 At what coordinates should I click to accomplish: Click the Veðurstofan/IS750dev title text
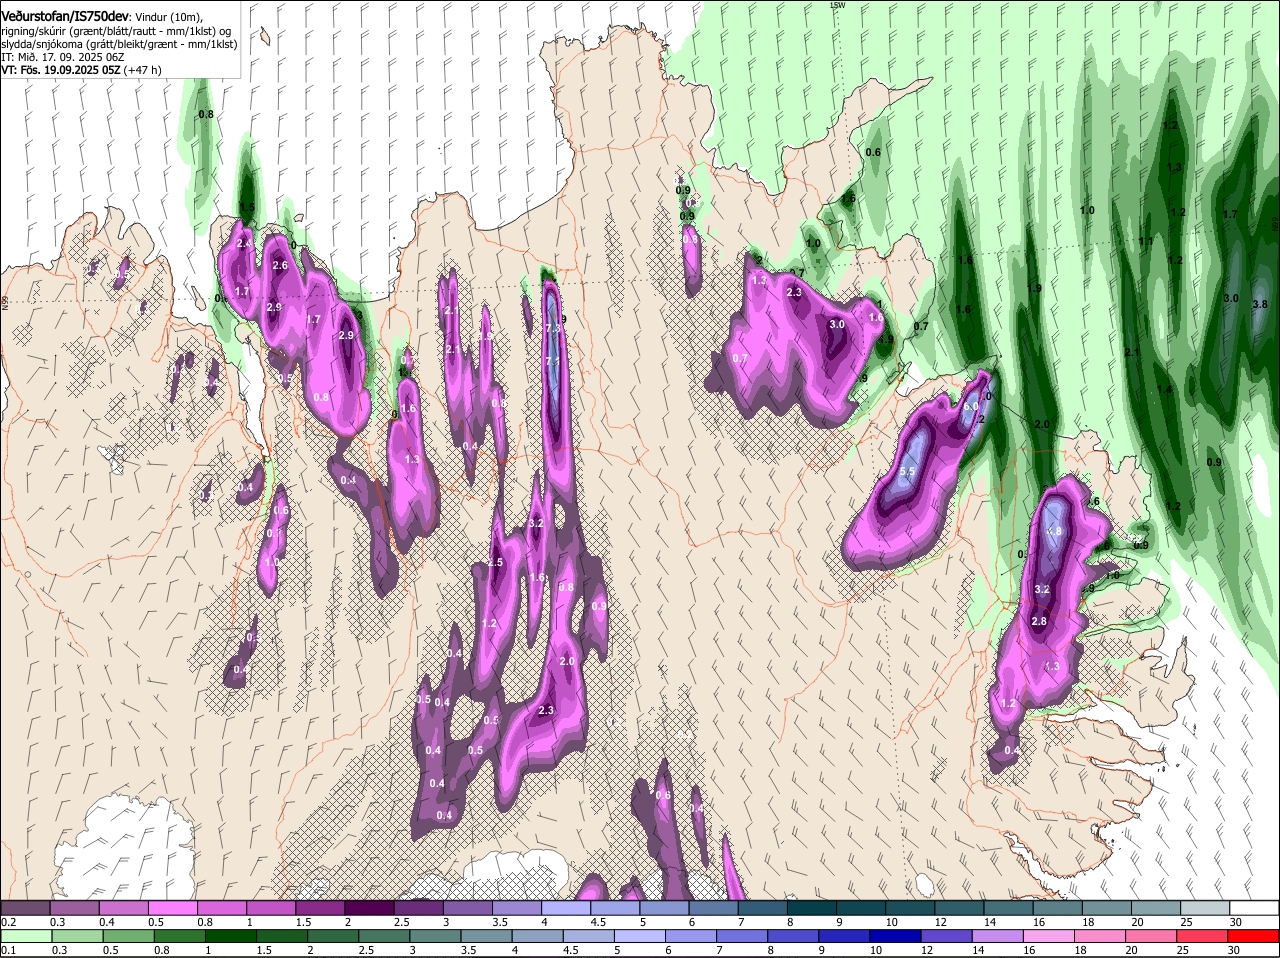pyautogui.click(x=65, y=17)
